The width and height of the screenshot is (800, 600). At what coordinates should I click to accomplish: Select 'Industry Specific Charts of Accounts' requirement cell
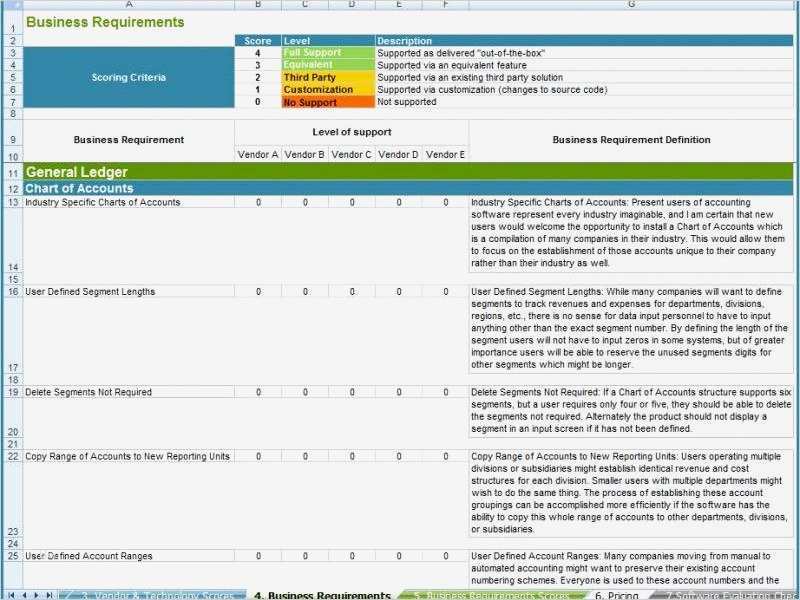tap(129, 202)
